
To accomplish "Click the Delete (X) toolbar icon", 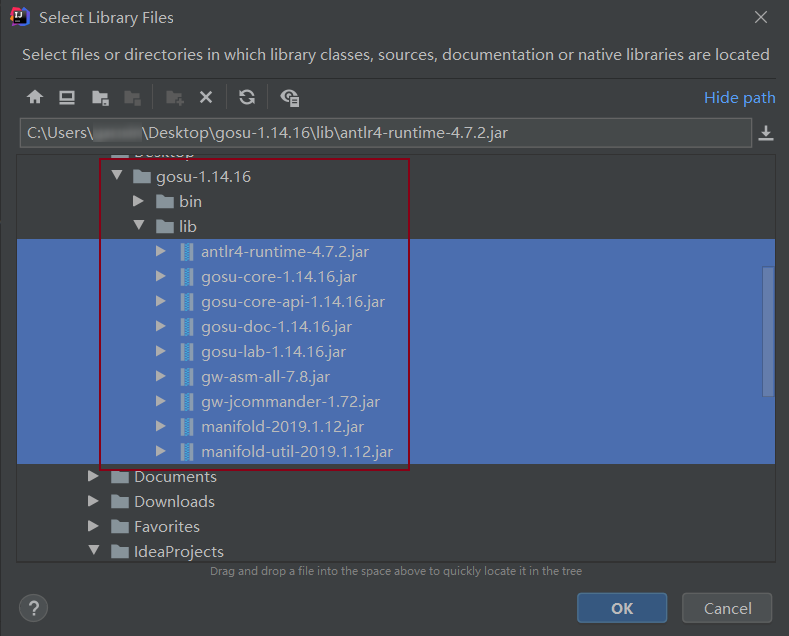I will (206, 97).
